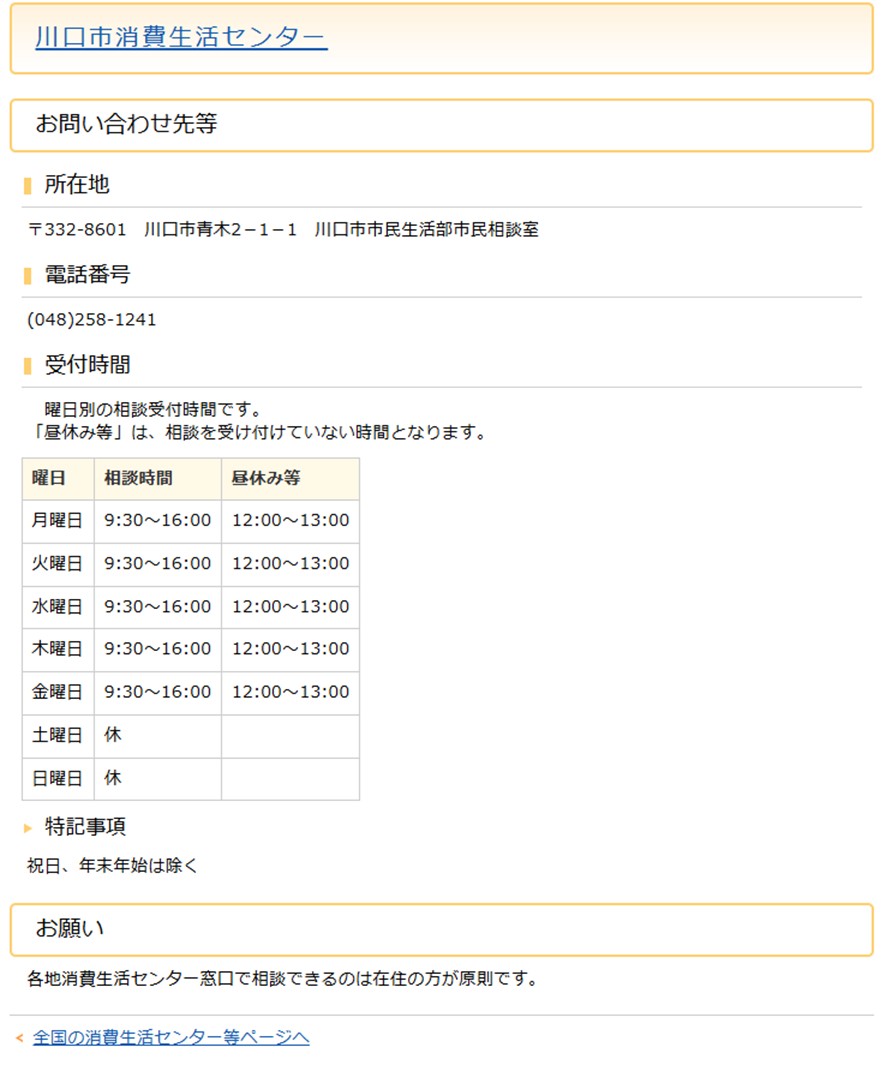Select the 相談時間 column header

point(138,478)
